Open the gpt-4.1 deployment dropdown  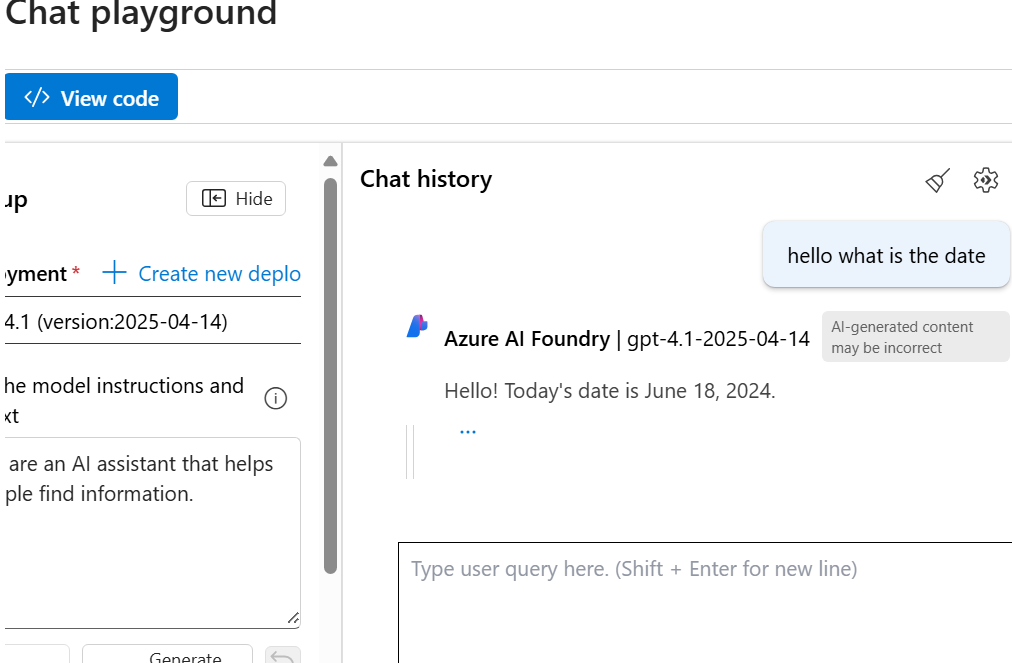[152, 321]
